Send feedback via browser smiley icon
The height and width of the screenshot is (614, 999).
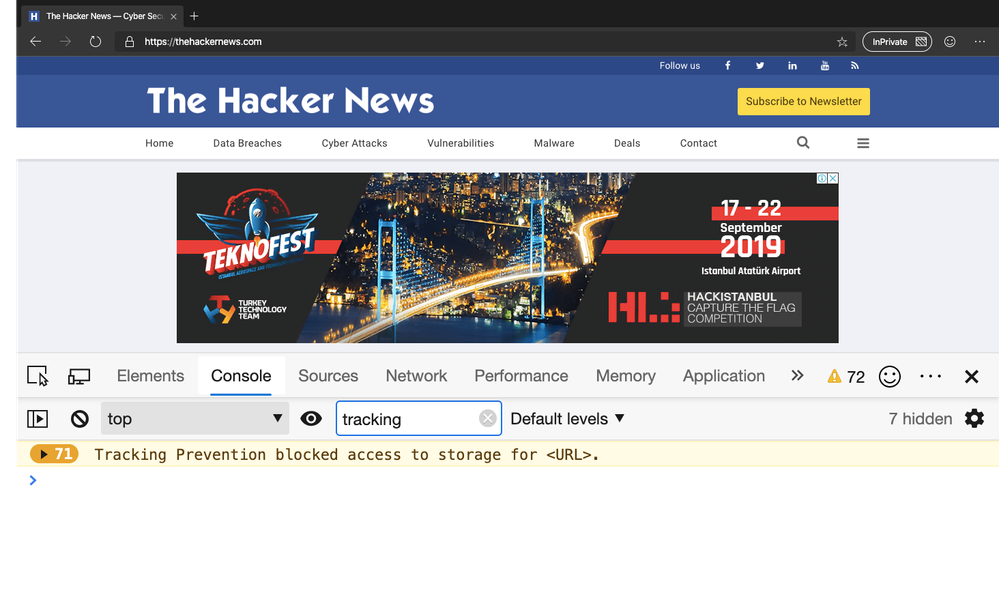(x=950, y=41)
